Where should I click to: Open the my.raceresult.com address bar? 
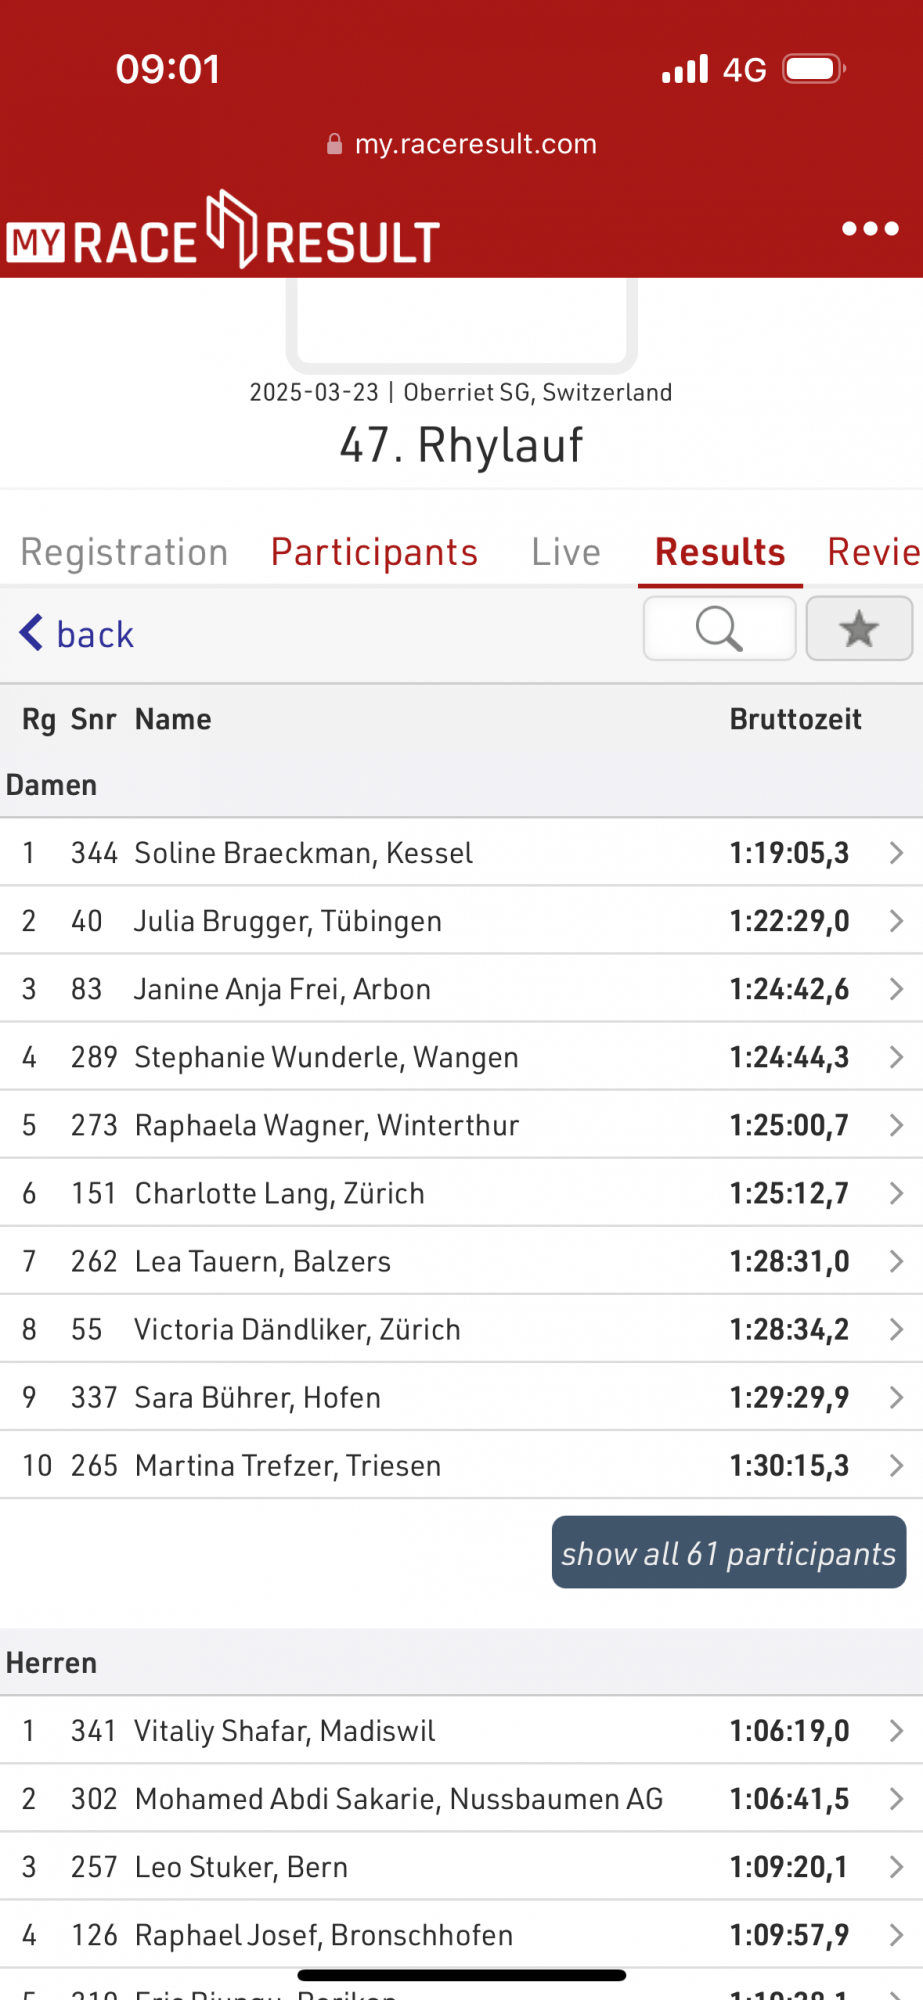pyautogui.click(x=475, y=144)
